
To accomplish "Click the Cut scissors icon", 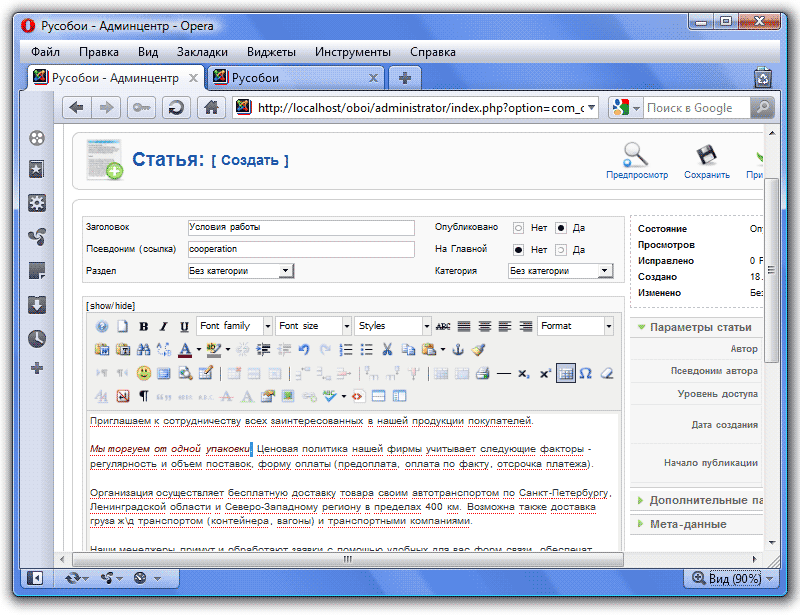I will click(x=387, y=350).
